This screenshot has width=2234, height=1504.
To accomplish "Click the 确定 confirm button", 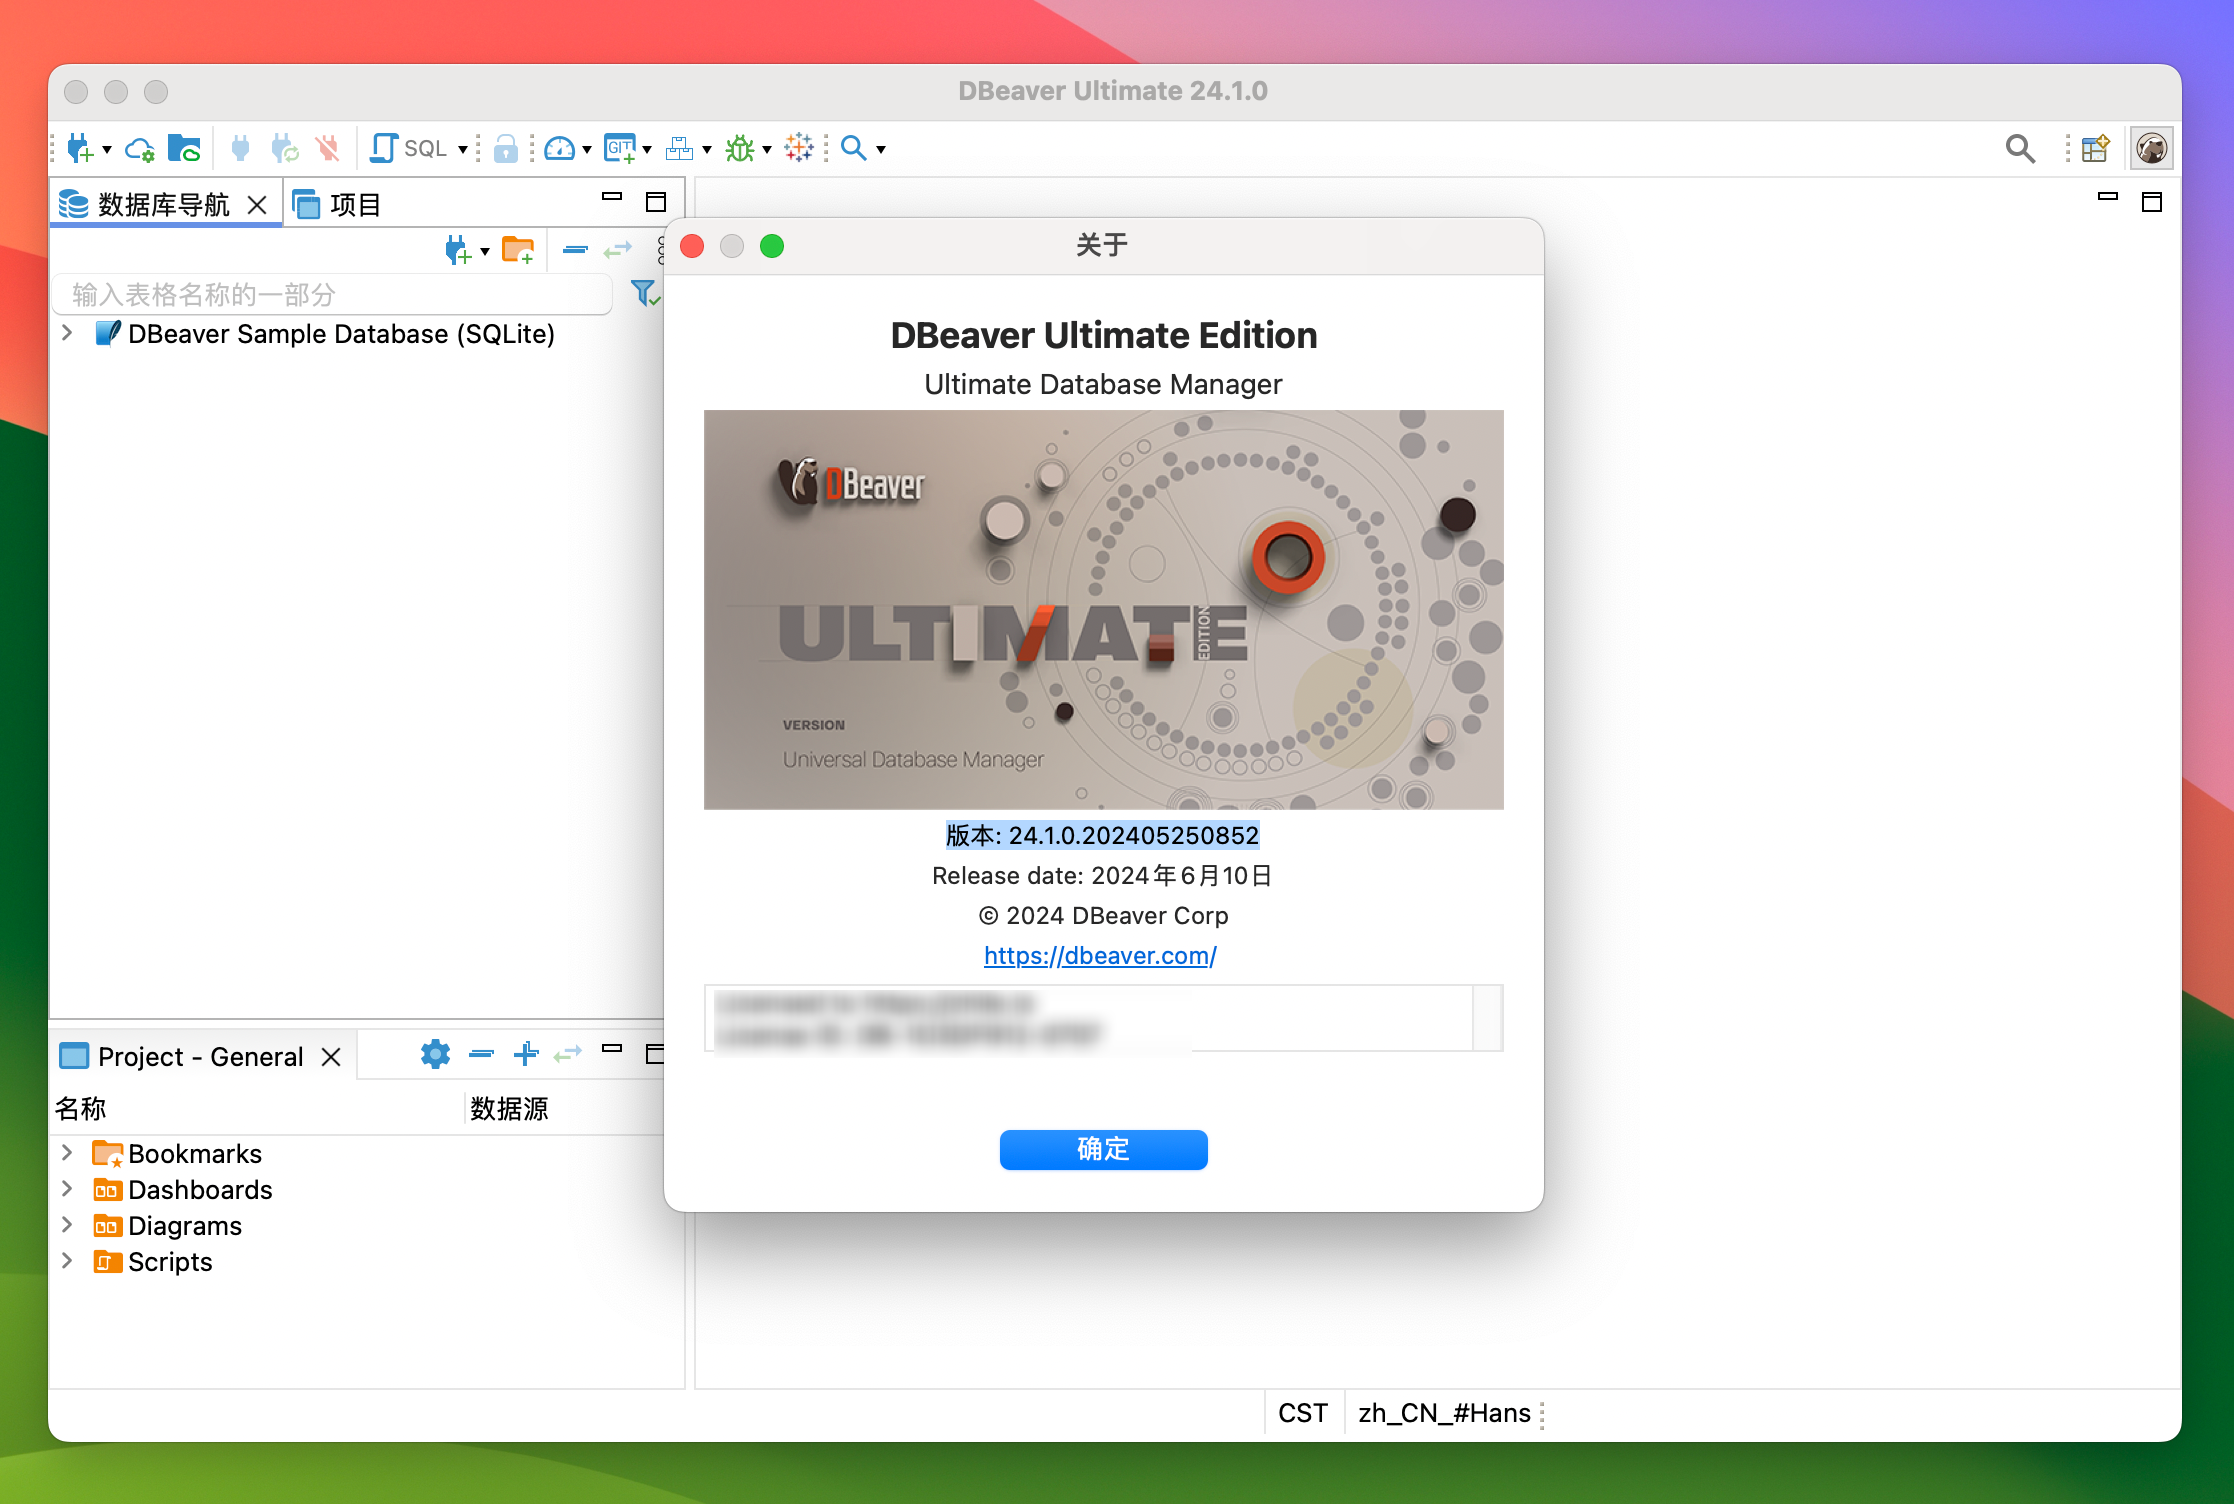I will coord(1103,1148).
